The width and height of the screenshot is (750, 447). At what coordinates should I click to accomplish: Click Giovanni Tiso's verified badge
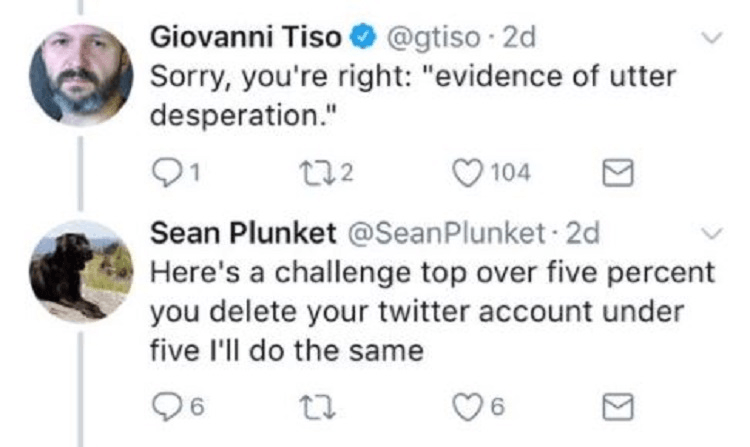tap(360, 39)
